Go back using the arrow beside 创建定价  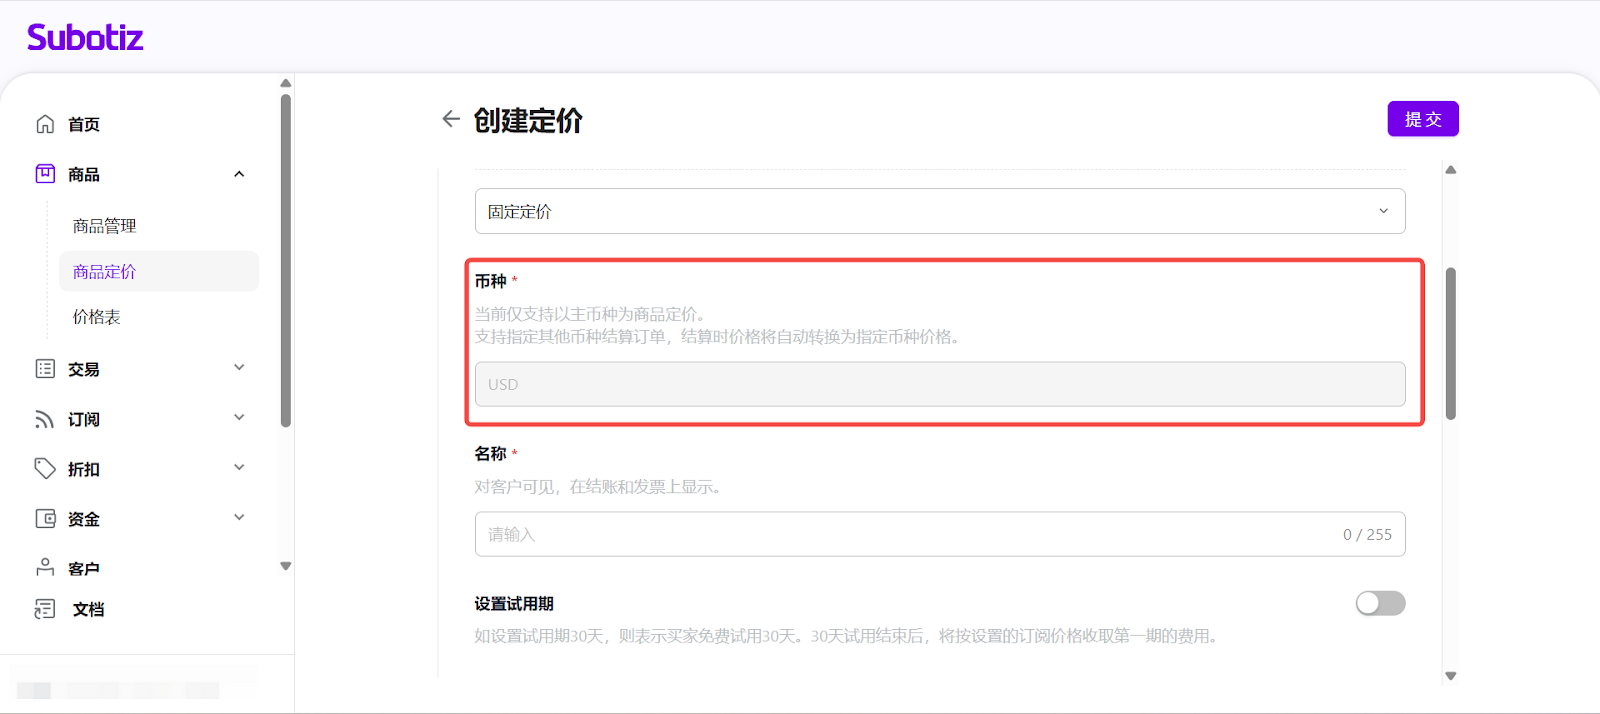click(x=451, y=119)
